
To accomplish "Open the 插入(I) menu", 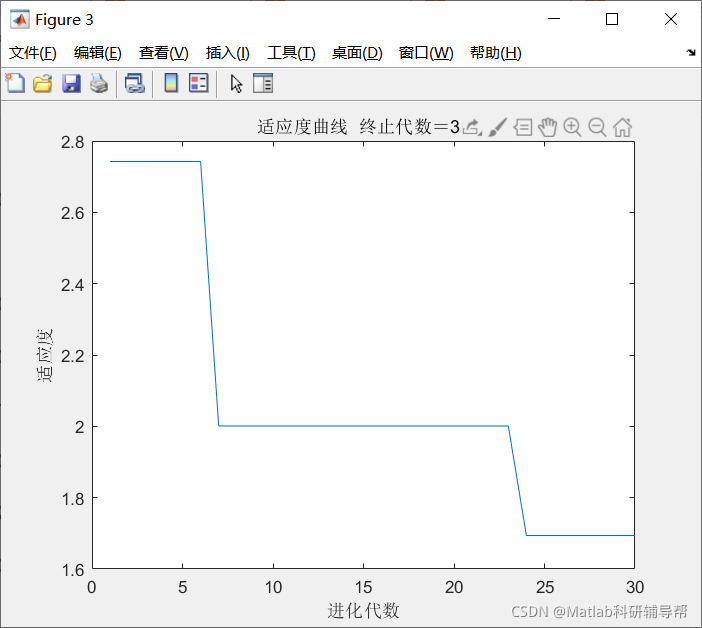I will point(227,53).
